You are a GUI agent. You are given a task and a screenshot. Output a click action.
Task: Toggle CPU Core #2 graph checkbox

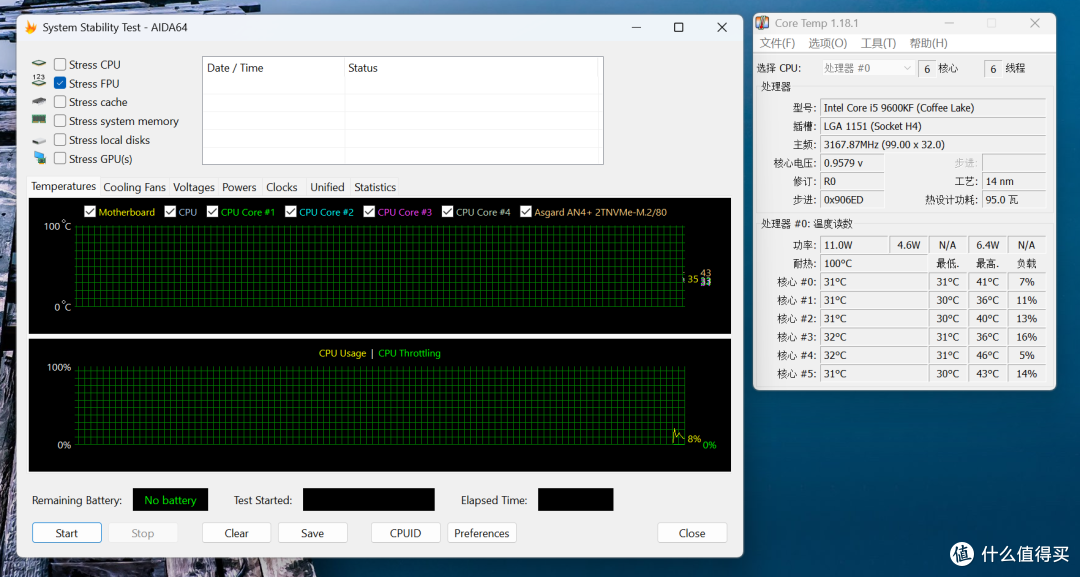[291, 211]
